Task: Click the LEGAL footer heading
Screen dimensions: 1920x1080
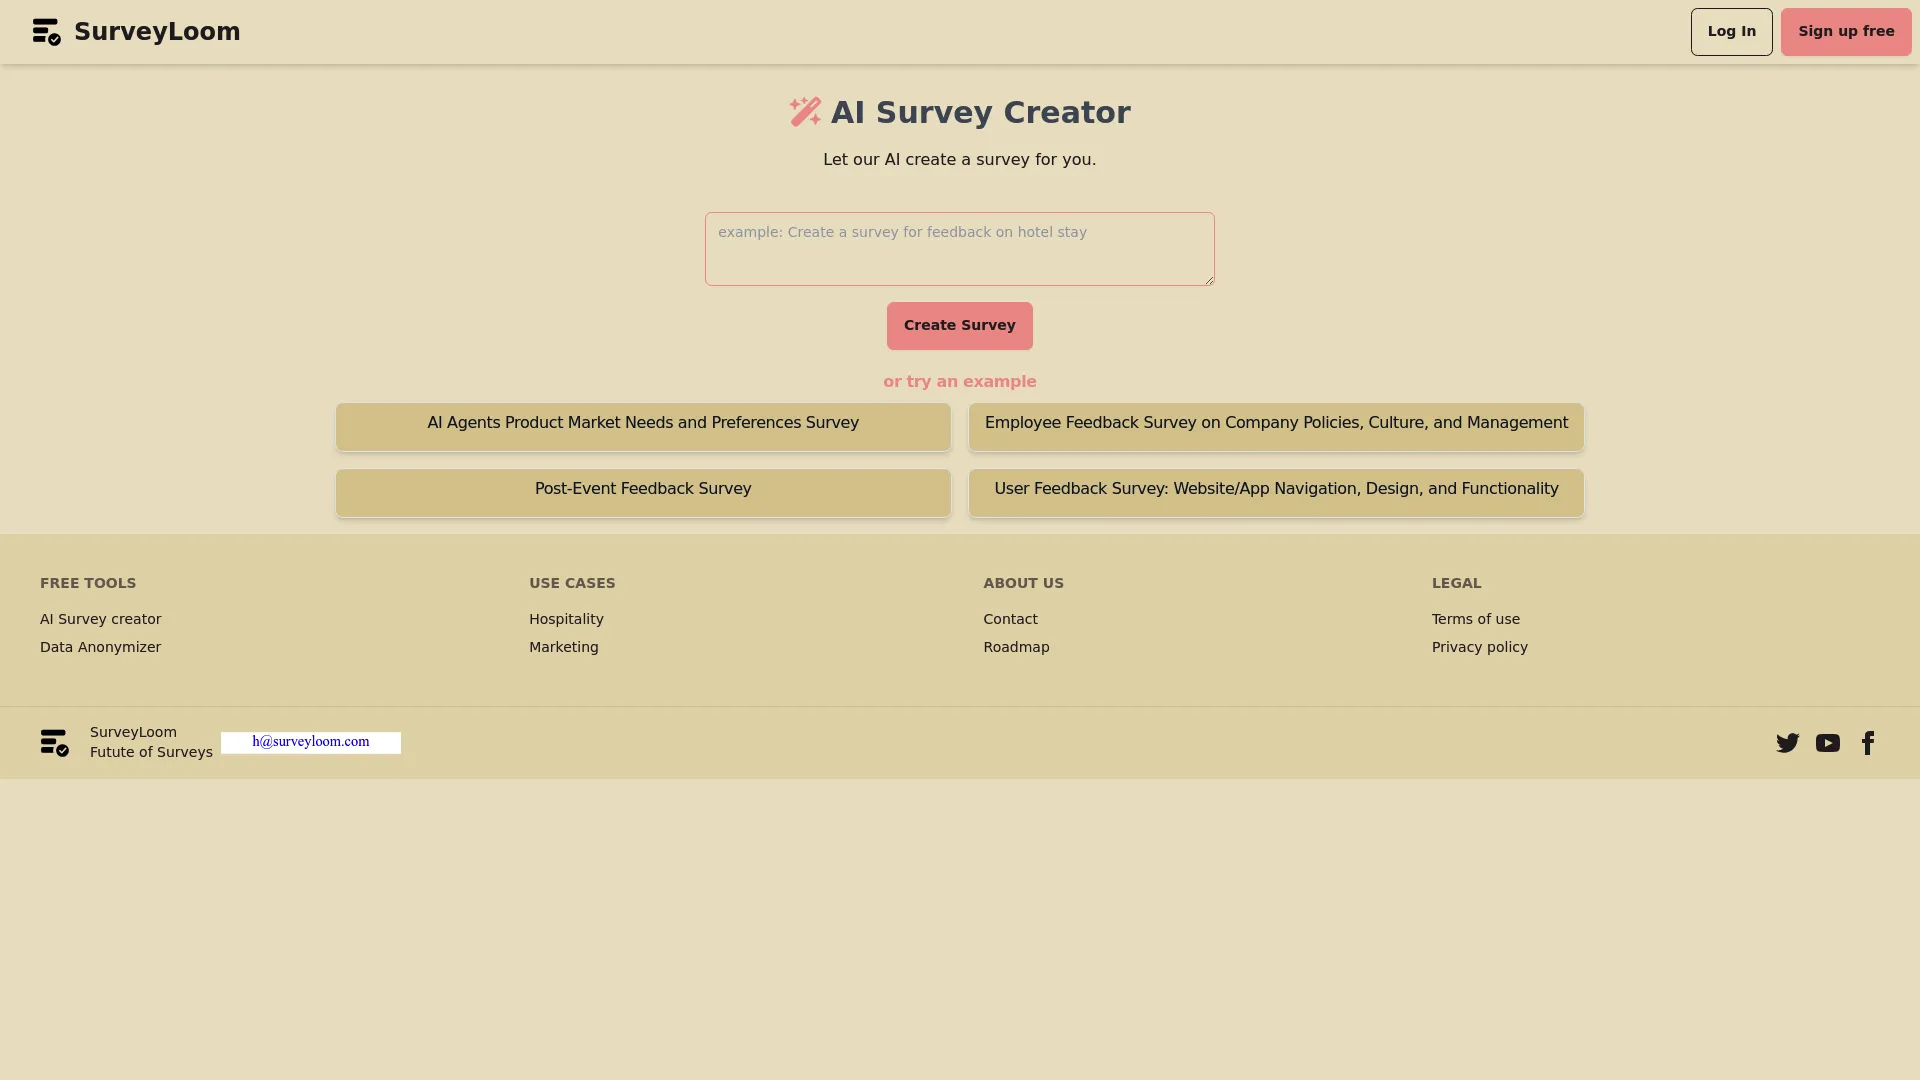Action: 1456,583
